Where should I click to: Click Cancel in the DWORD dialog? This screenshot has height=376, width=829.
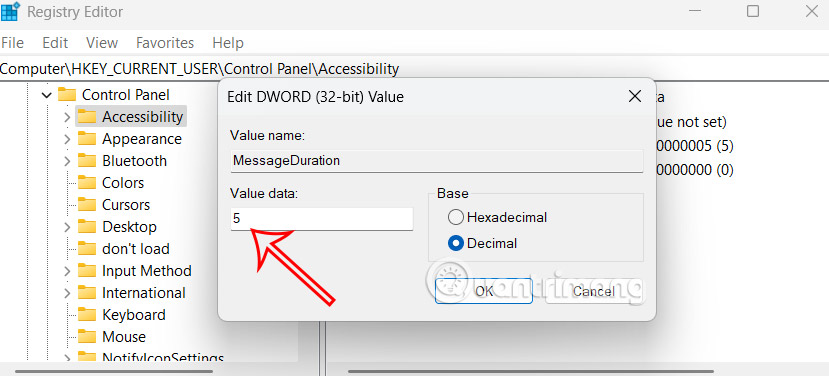coord(594,291)
